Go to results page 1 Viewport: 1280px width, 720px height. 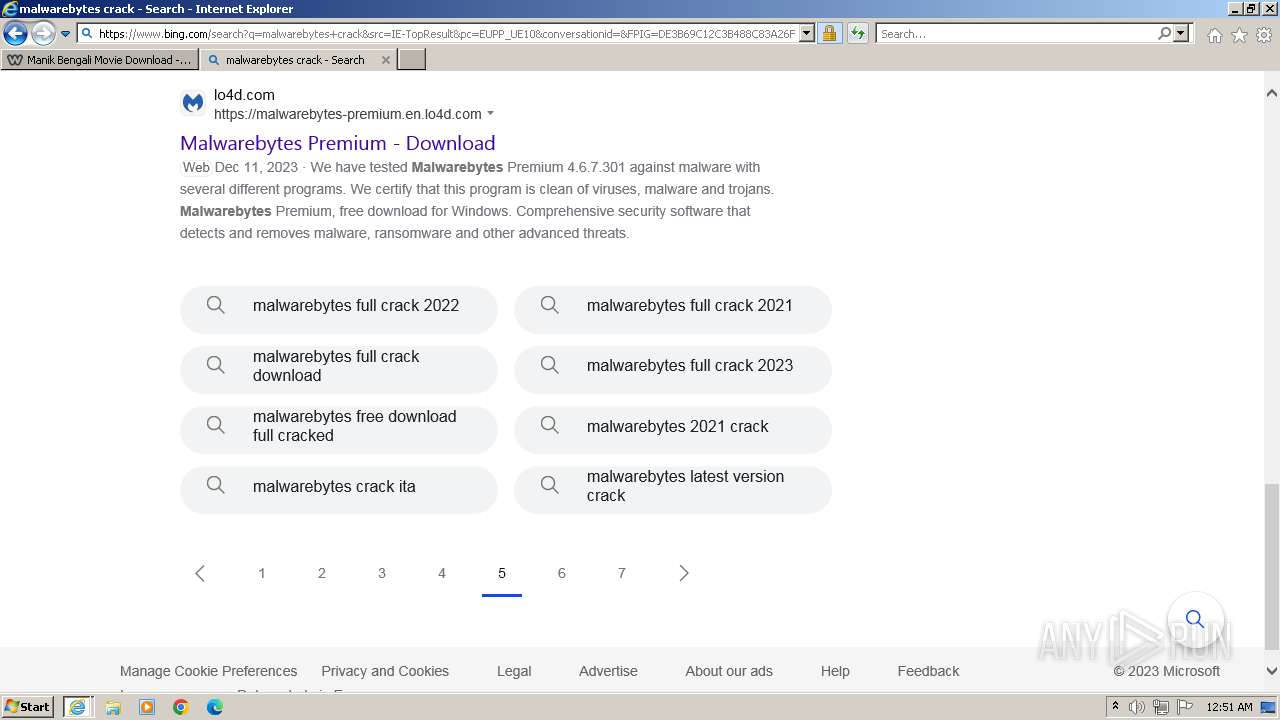262,573
